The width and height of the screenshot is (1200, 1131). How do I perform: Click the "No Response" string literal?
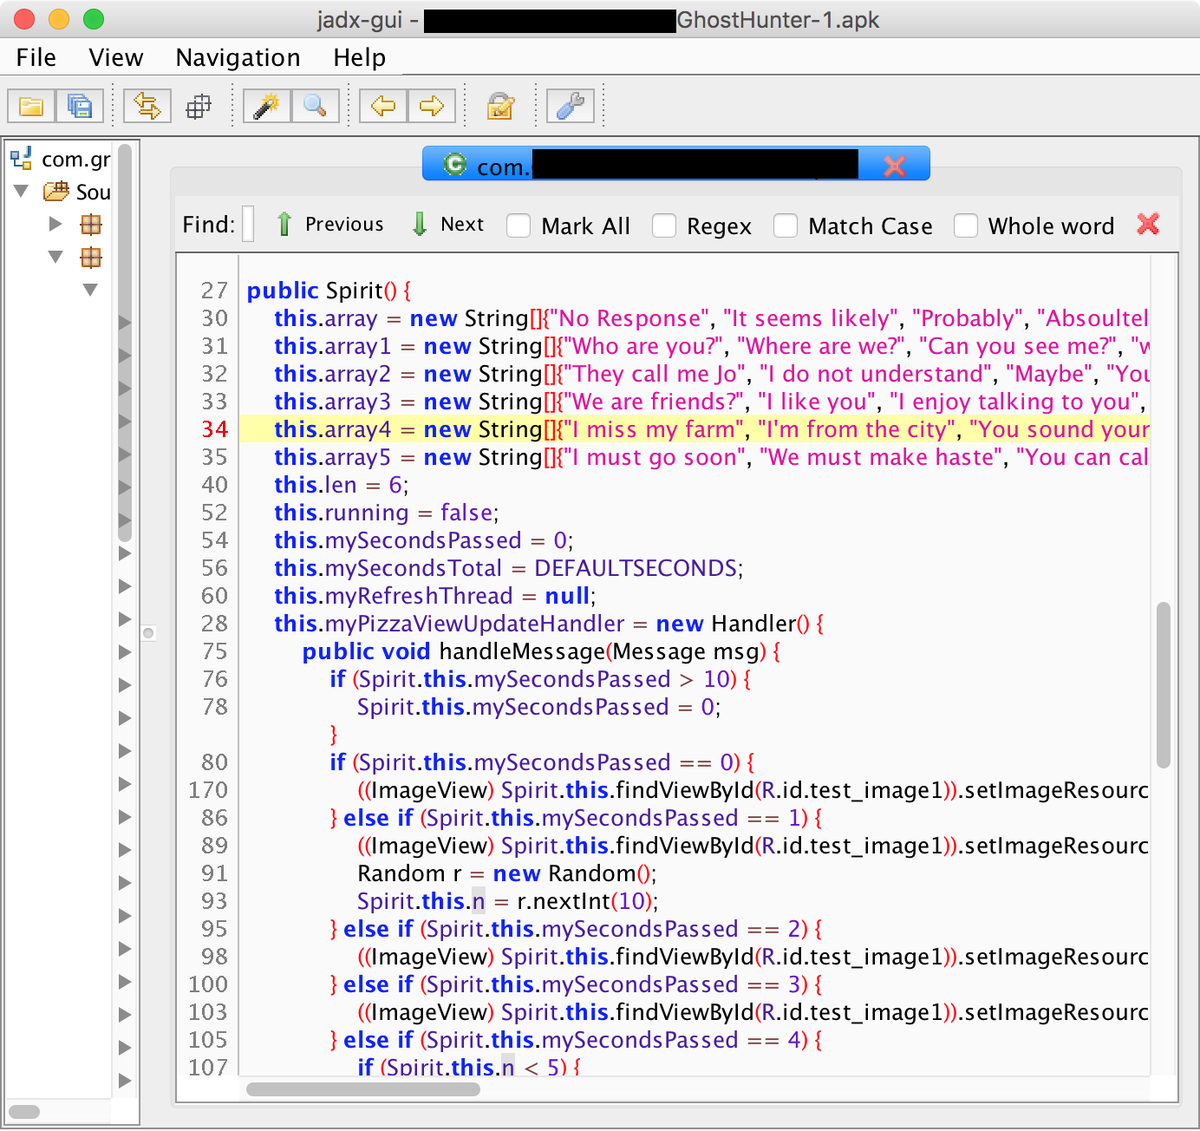click(631, 318)
